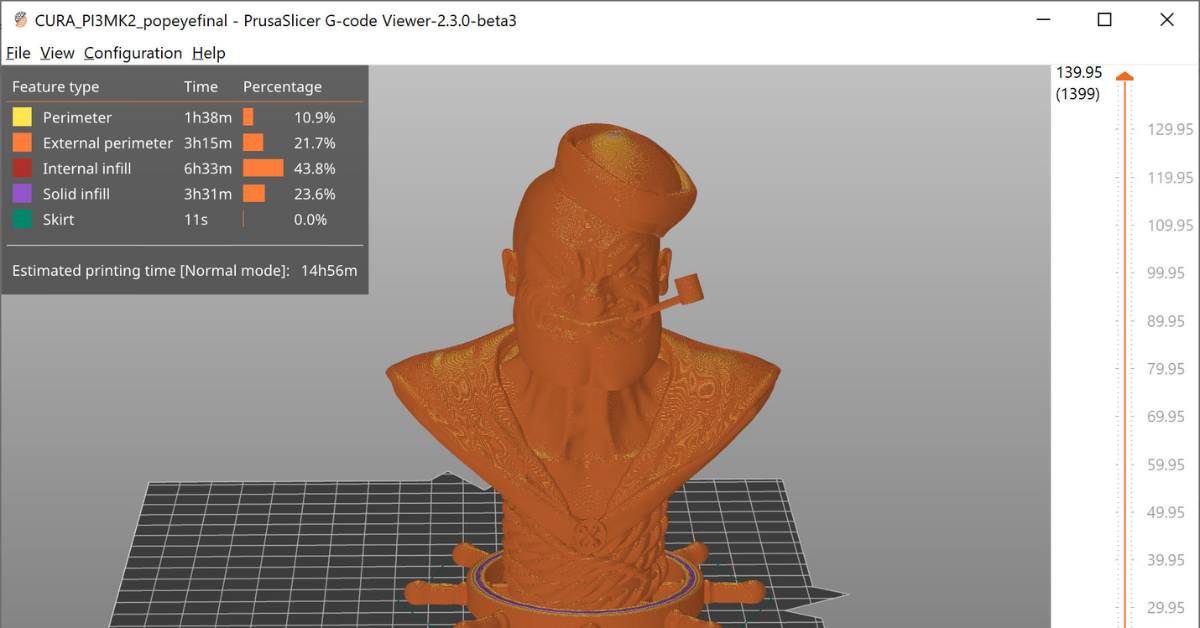
Task: Click the orange External perimeter swatch icon
Action: point(22,143)
